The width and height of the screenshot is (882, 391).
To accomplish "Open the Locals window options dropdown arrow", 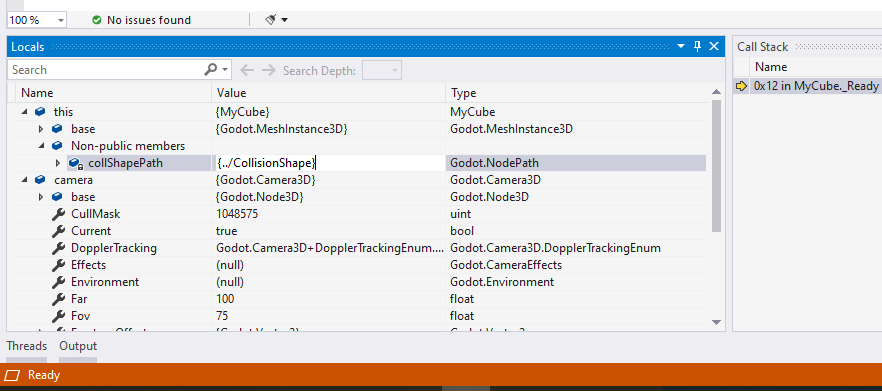I will coord(681,47).
